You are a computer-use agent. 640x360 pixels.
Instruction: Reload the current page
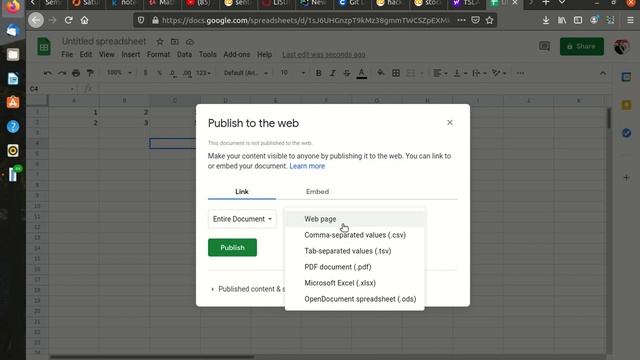pos(69,20)
